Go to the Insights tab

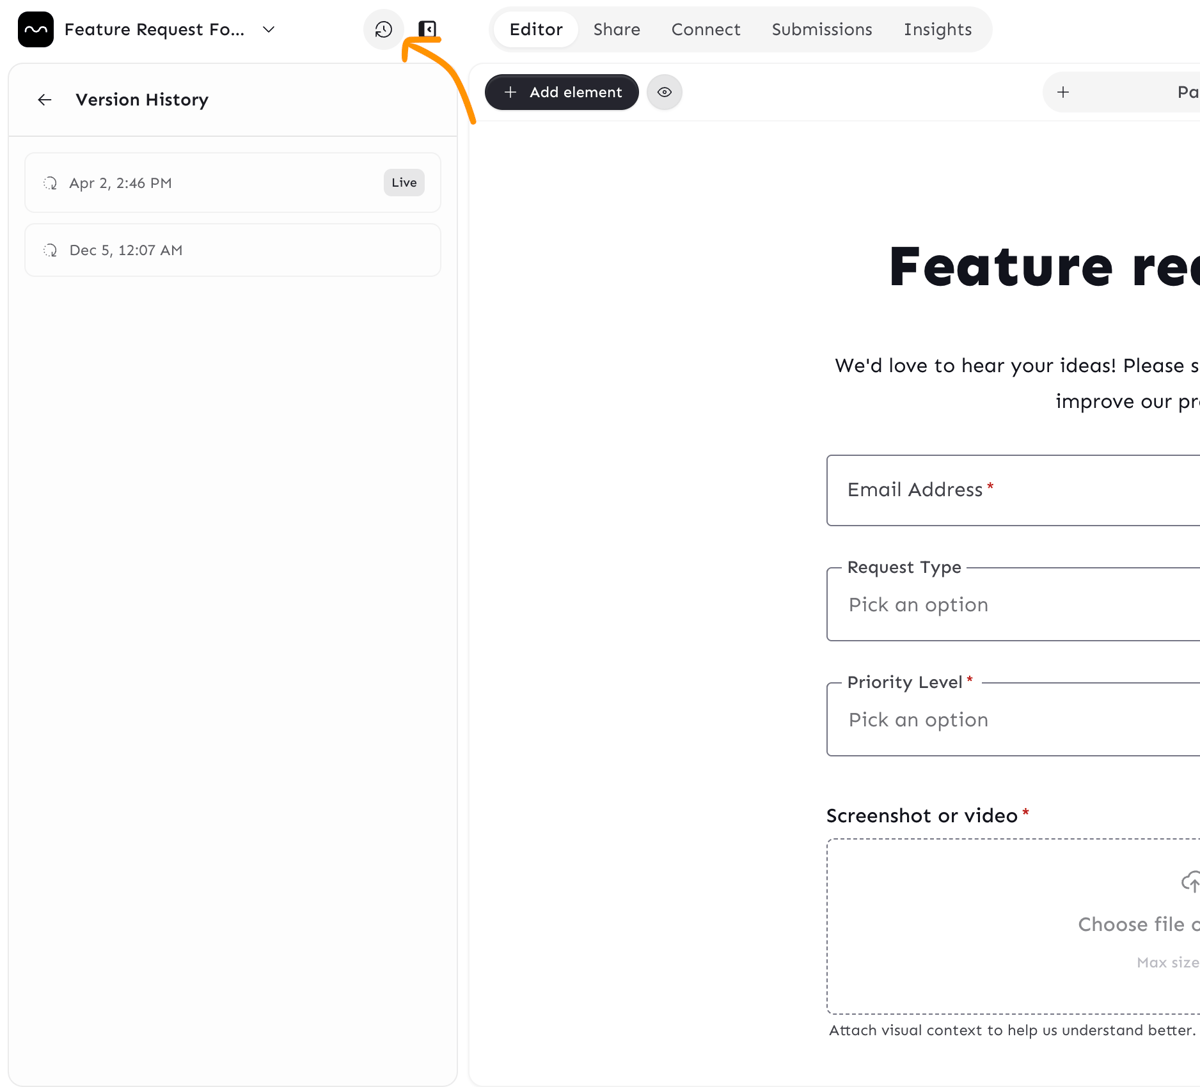pyautogui.click(x=937, y=30)
